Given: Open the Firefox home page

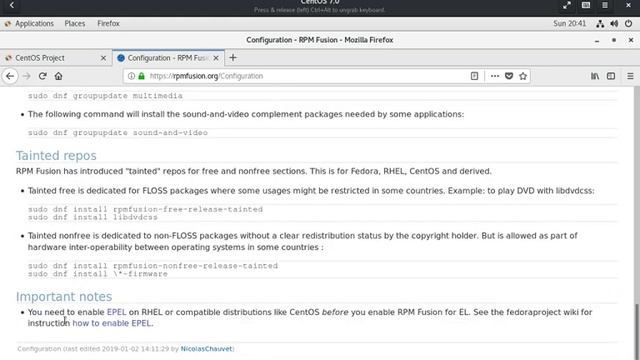Looking at the screenshot, I should (58, 76).
